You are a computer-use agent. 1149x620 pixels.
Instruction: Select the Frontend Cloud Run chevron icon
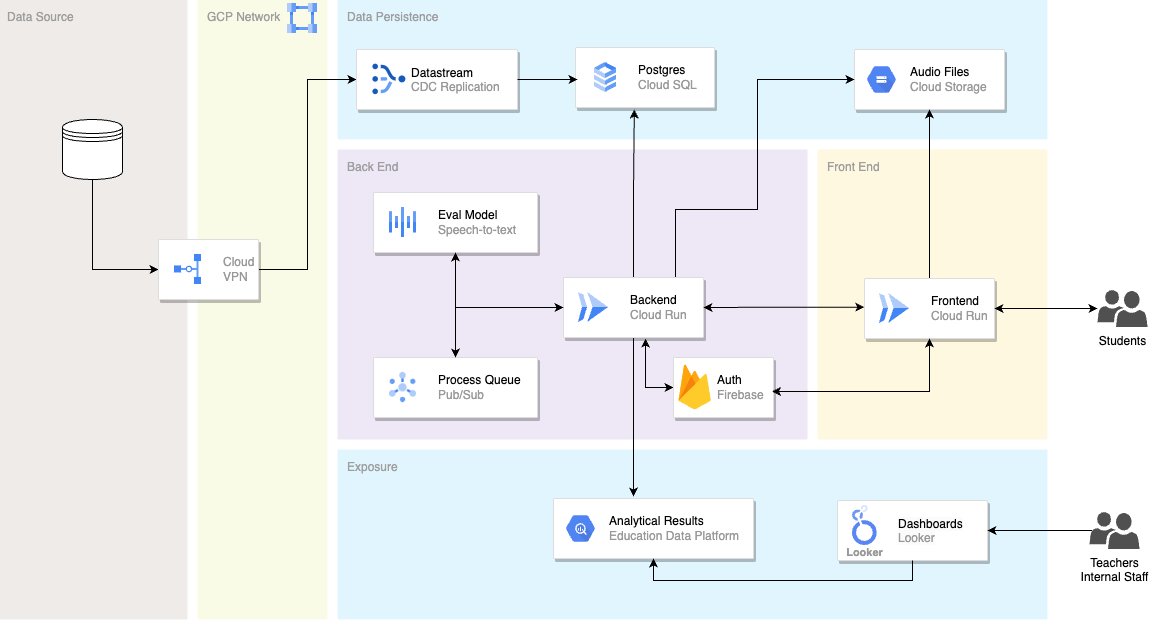point(893,308)
